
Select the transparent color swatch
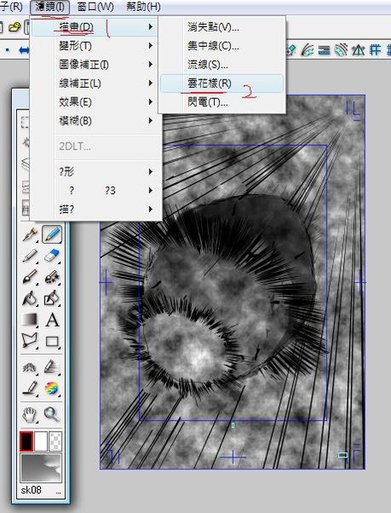pos(55,441)
